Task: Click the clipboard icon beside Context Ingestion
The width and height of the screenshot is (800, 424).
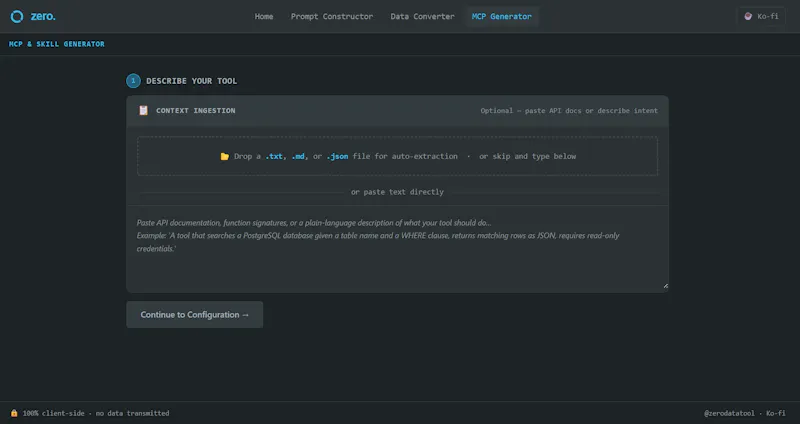Action: point(143,110)
